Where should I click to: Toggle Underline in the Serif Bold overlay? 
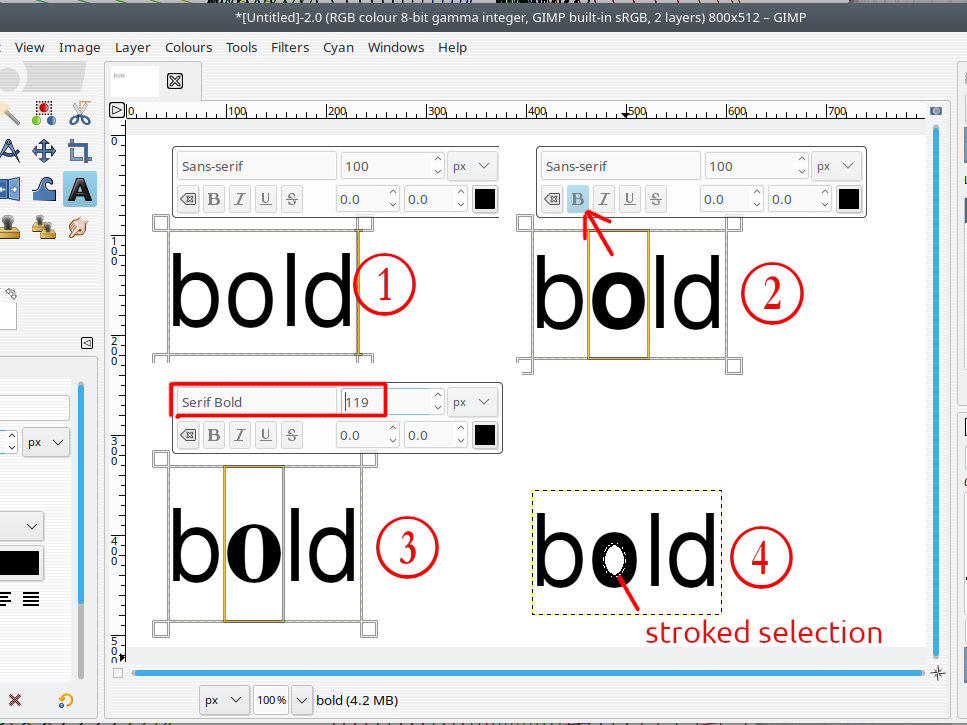(266, 435)
